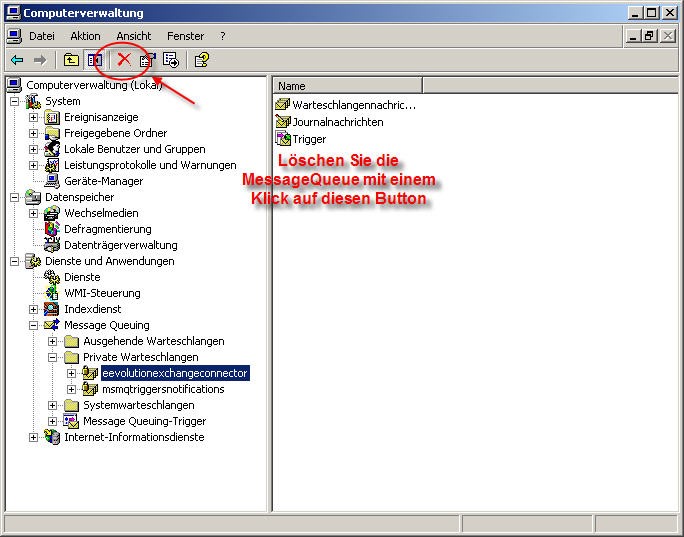Click the Help toolbar icon
This screenshot has height=537, width=684.
(x=202, y=60)
